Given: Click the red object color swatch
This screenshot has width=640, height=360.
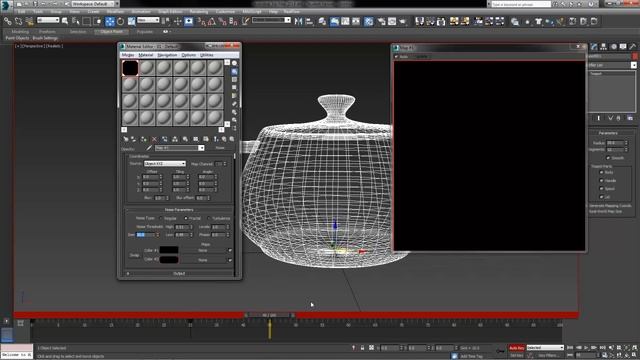Looking at the screenshot, I should (x=635, y=56).
